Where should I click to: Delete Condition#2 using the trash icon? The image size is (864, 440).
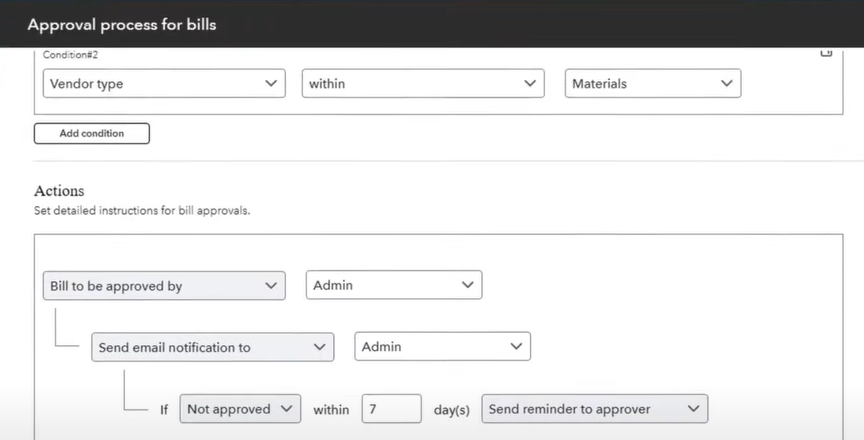click(x=826, y=53)
